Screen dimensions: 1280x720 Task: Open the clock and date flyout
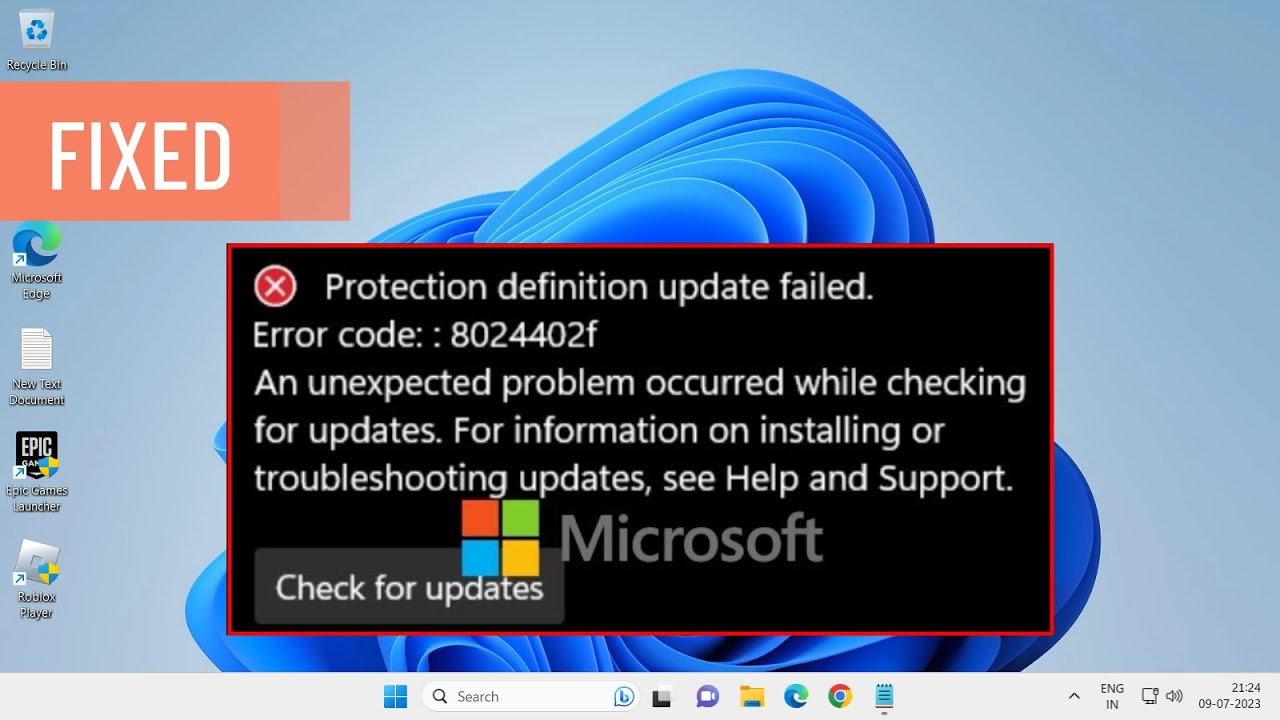[x=1230, y=696]
